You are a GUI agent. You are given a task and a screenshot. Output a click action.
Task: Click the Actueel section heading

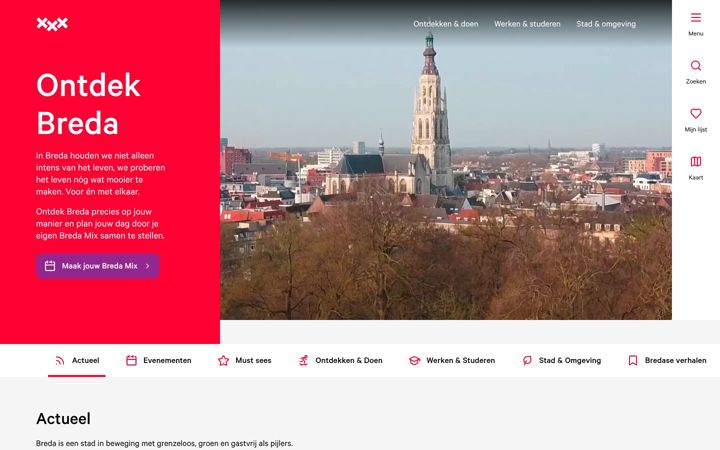tap(63, 419)
